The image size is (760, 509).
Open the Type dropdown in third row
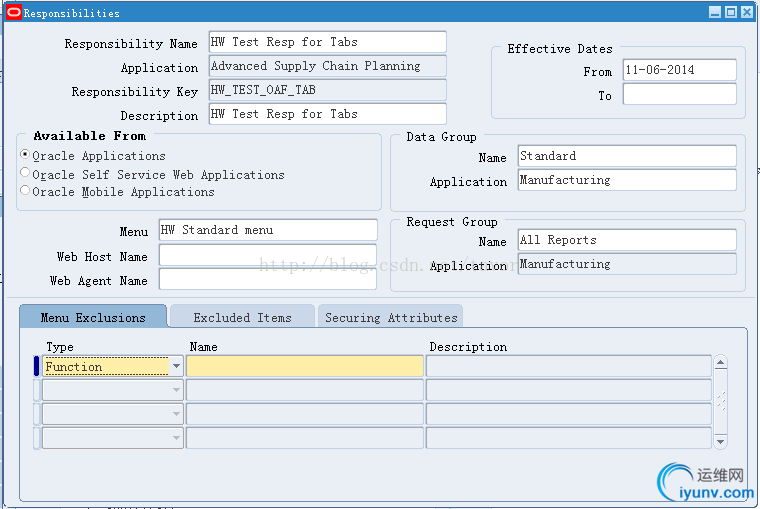coord(176,414)
